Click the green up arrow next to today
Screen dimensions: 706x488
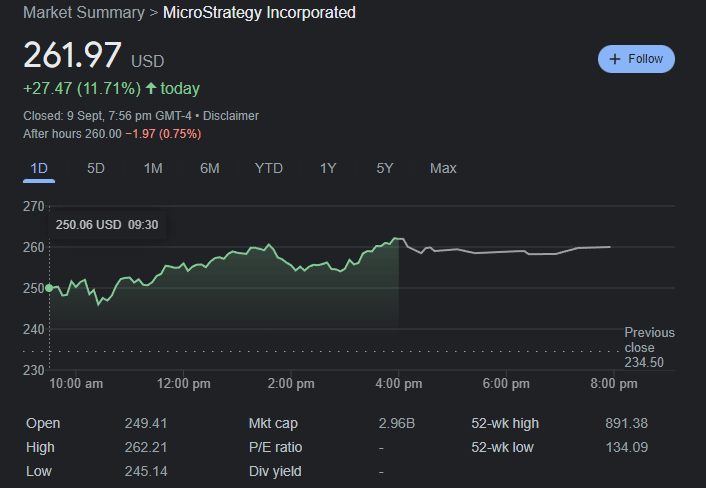pos(151,88)
